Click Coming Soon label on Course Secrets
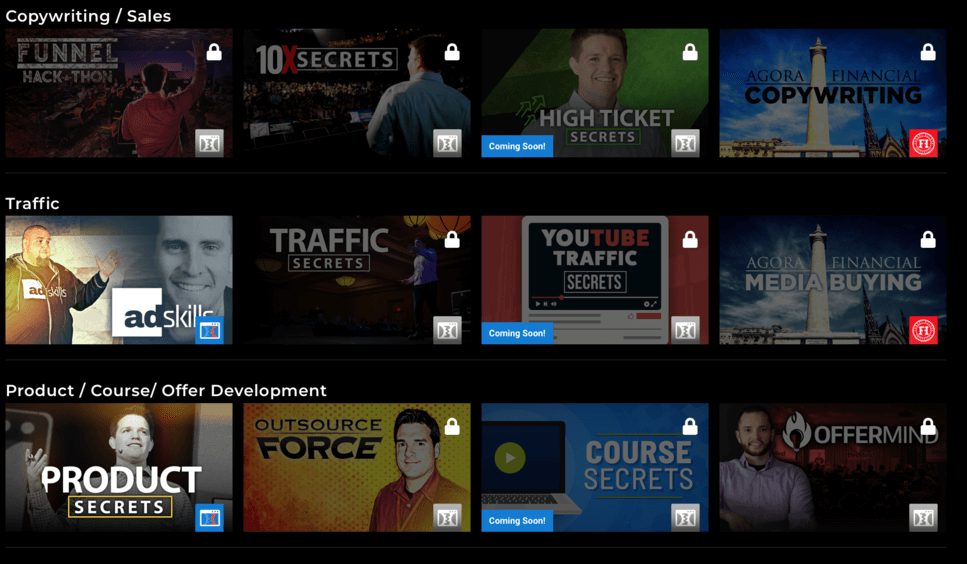This screenshot has height=564, width=967. [517, 521]
